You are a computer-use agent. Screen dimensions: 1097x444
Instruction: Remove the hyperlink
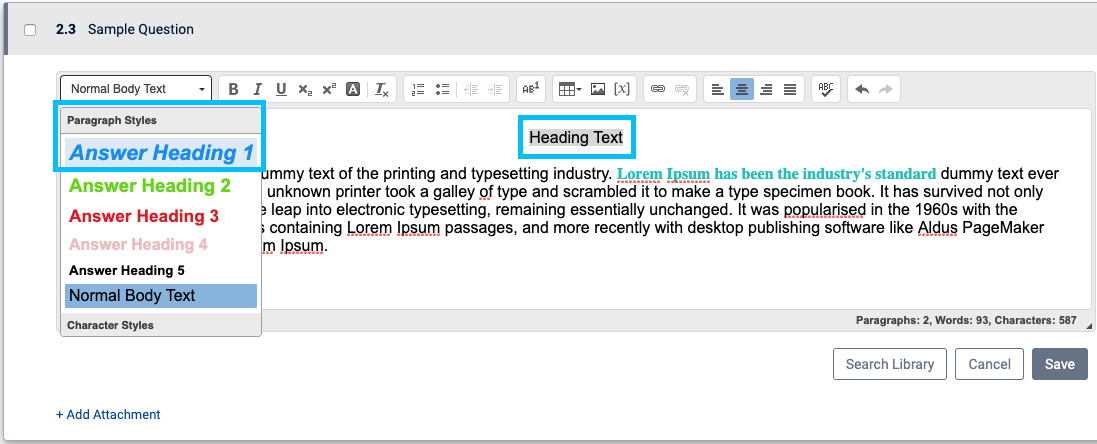(x=681, y=89)
